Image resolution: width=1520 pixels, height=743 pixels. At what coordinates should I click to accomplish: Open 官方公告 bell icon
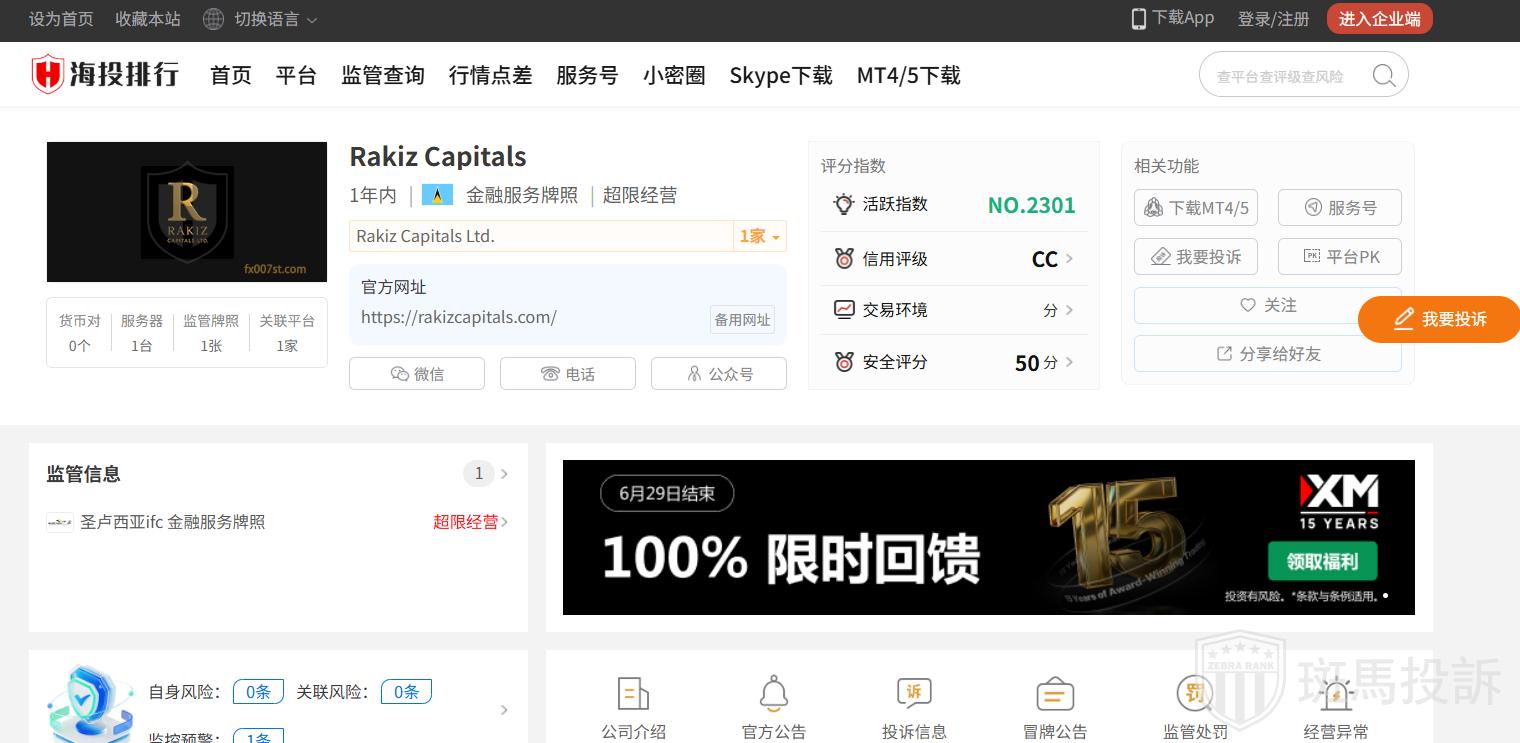tap(773, 693)
